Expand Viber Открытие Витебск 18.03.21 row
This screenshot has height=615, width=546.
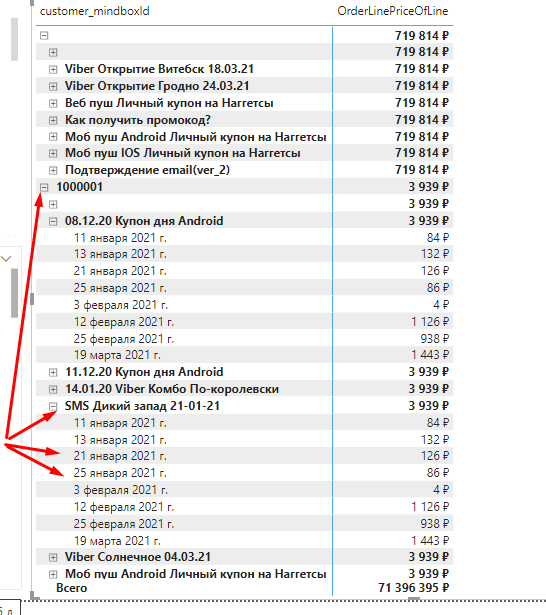click(53, 69)
